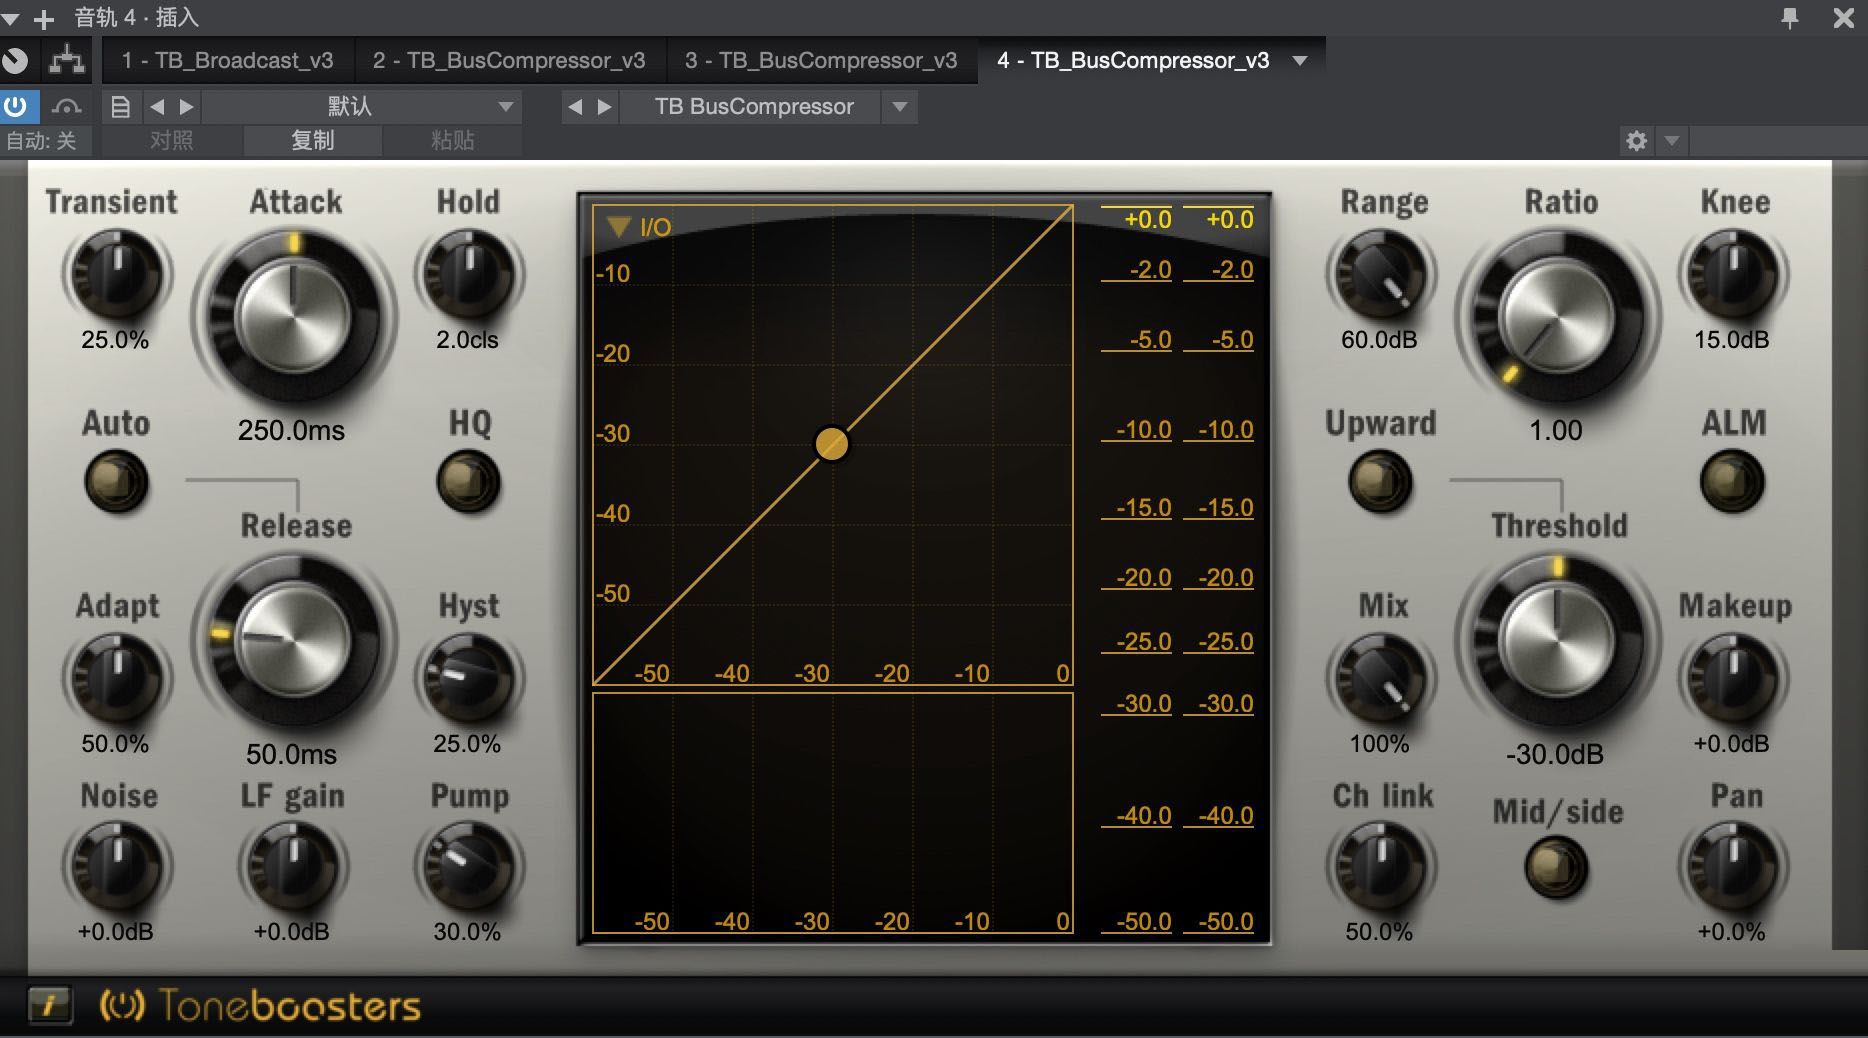Click the 250.0ms attack value
This screenshot has height=1038, width=1868.
pyautogui.click(x=291, y=430)
